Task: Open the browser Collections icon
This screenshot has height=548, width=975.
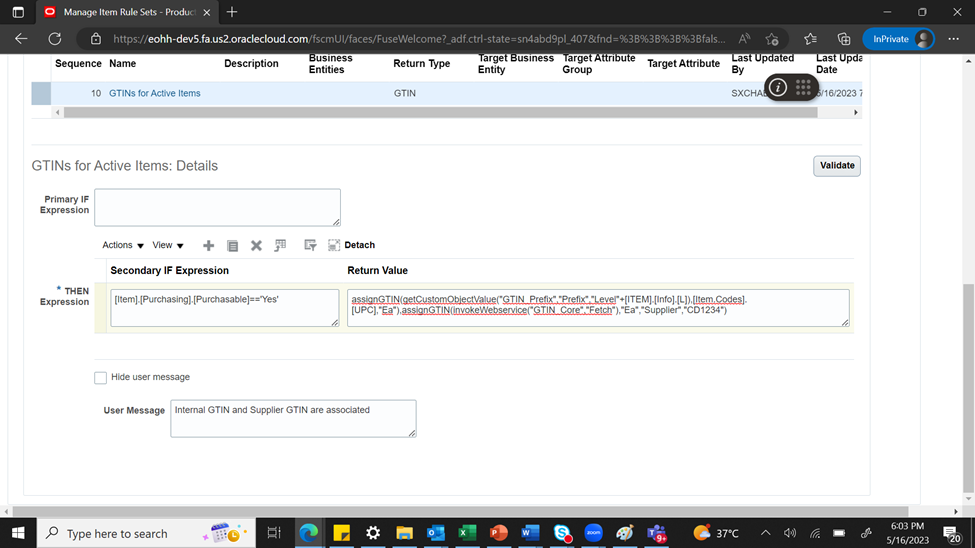Action: pos(844,39)
